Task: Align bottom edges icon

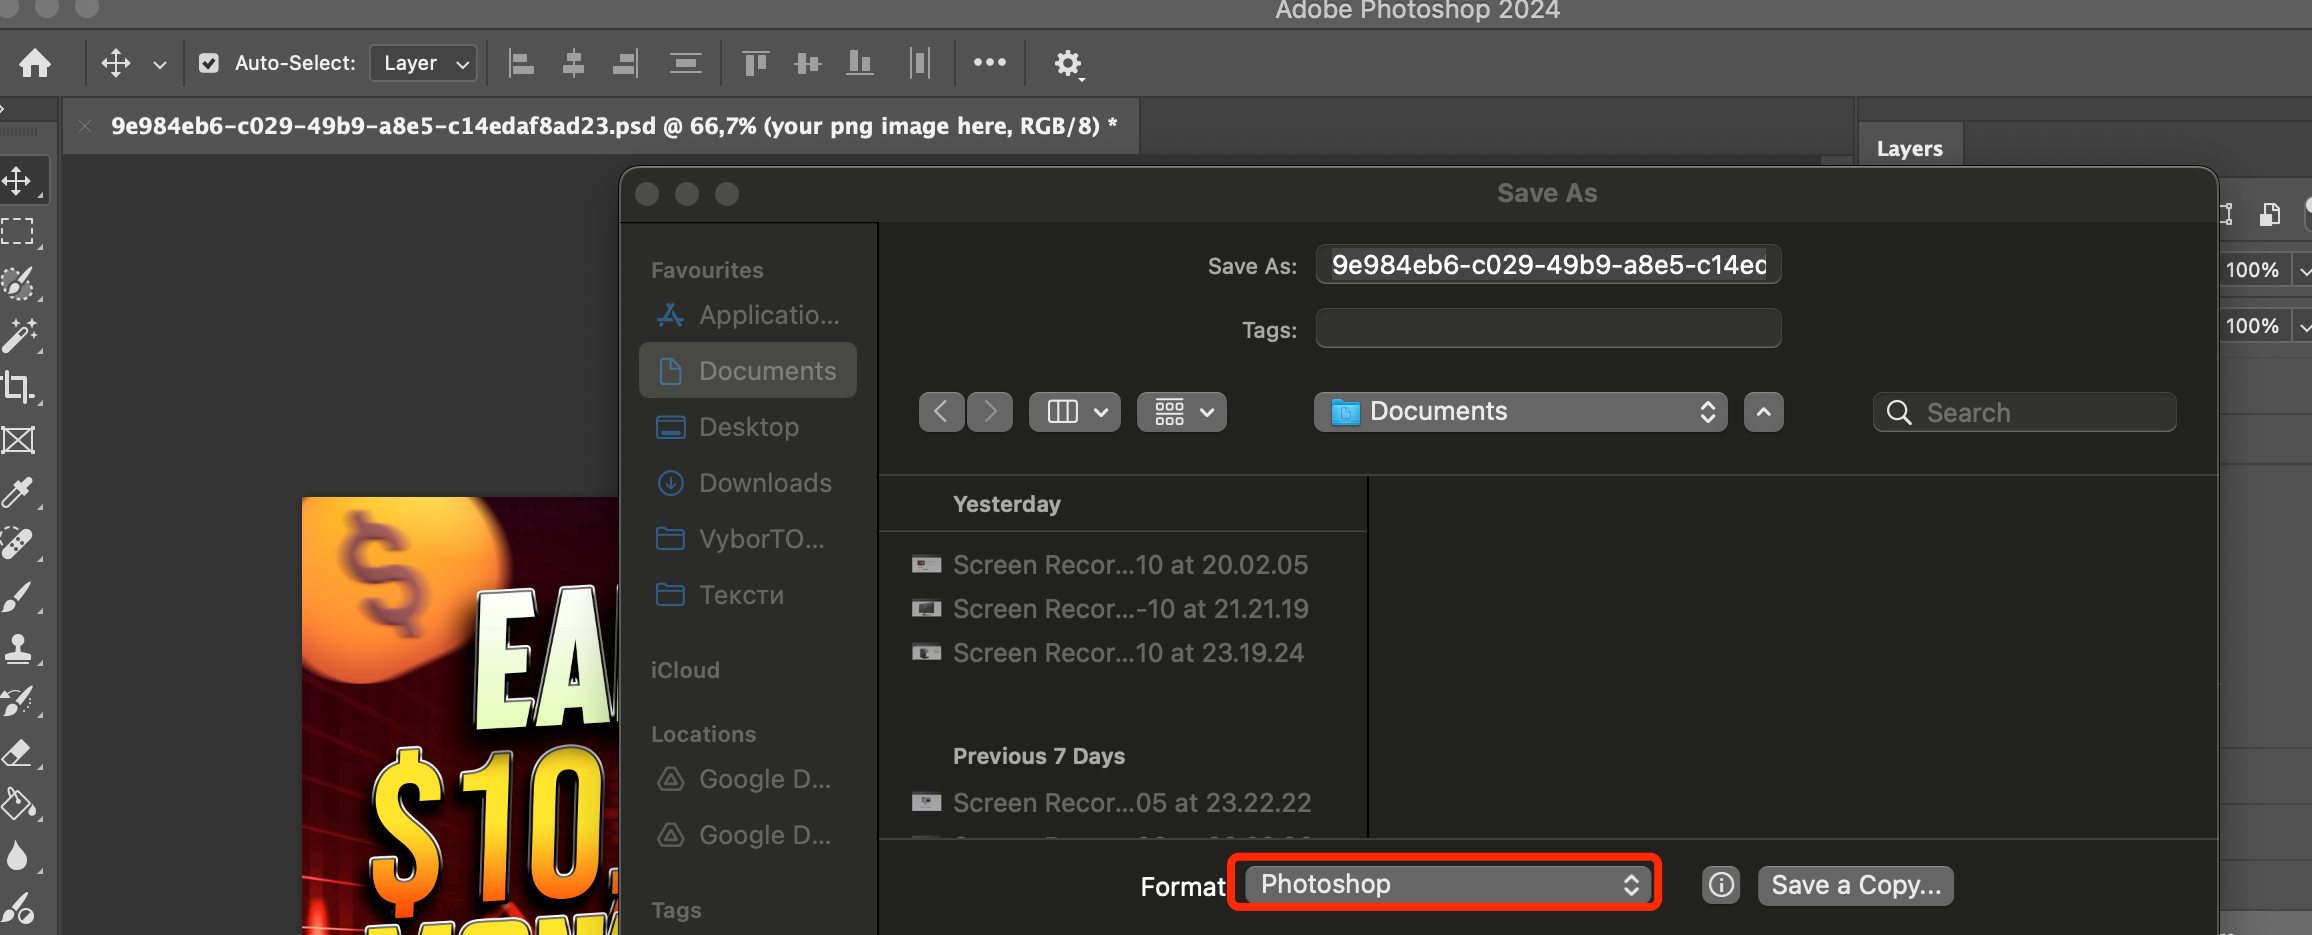Action: coord(859,63)
